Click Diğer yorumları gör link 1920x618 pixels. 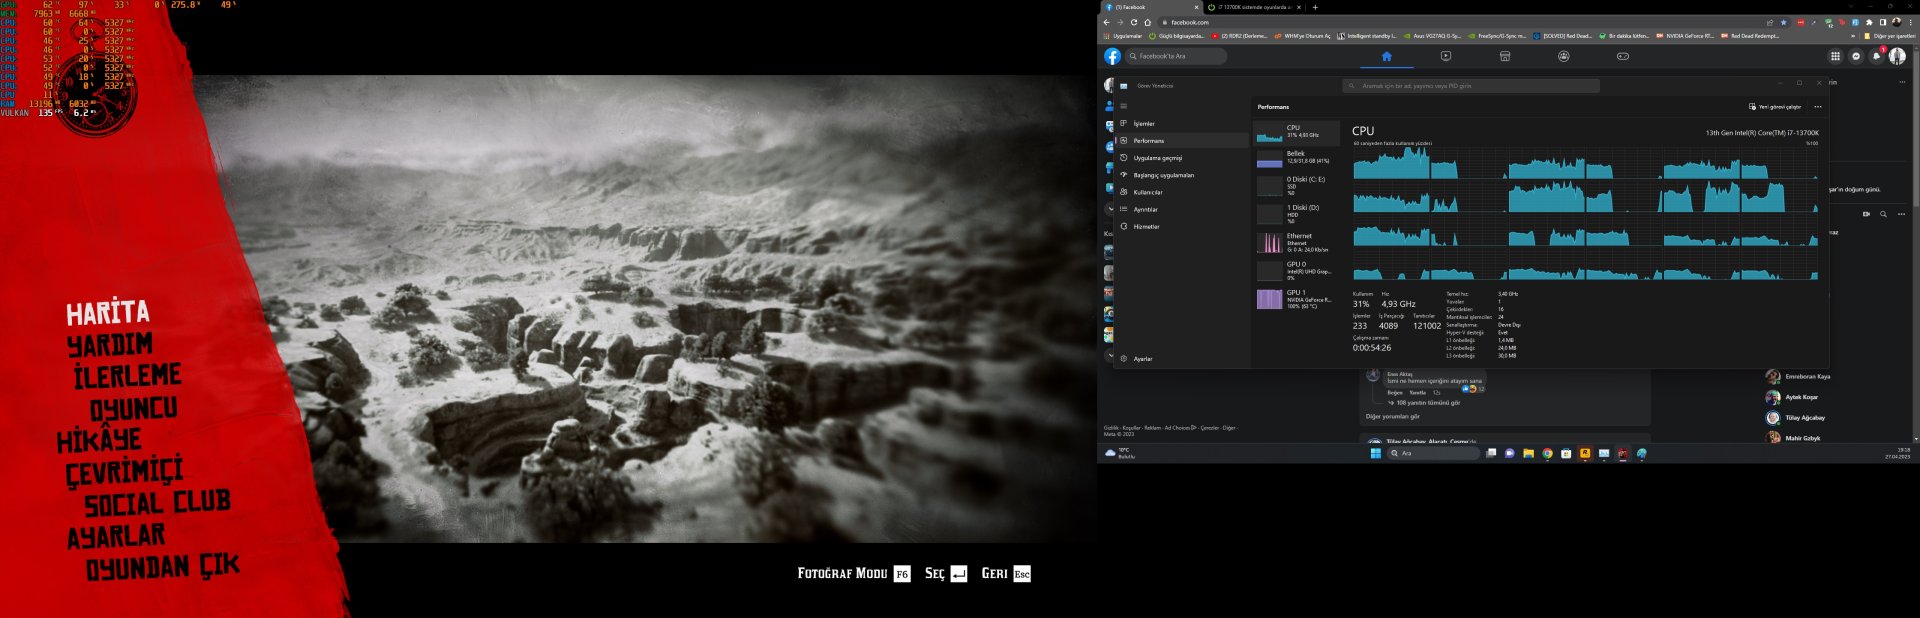pyautogui.click(x=1393, y=417)
